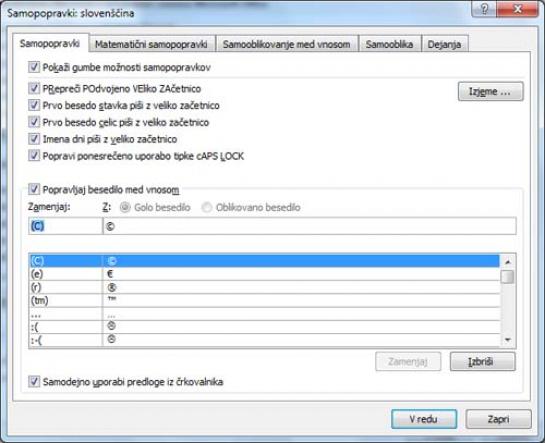The height and width of the screenshot is (443, 545).
Task: Open the Samooblikovanje med vnosom tab
Action: coord(286,44)
